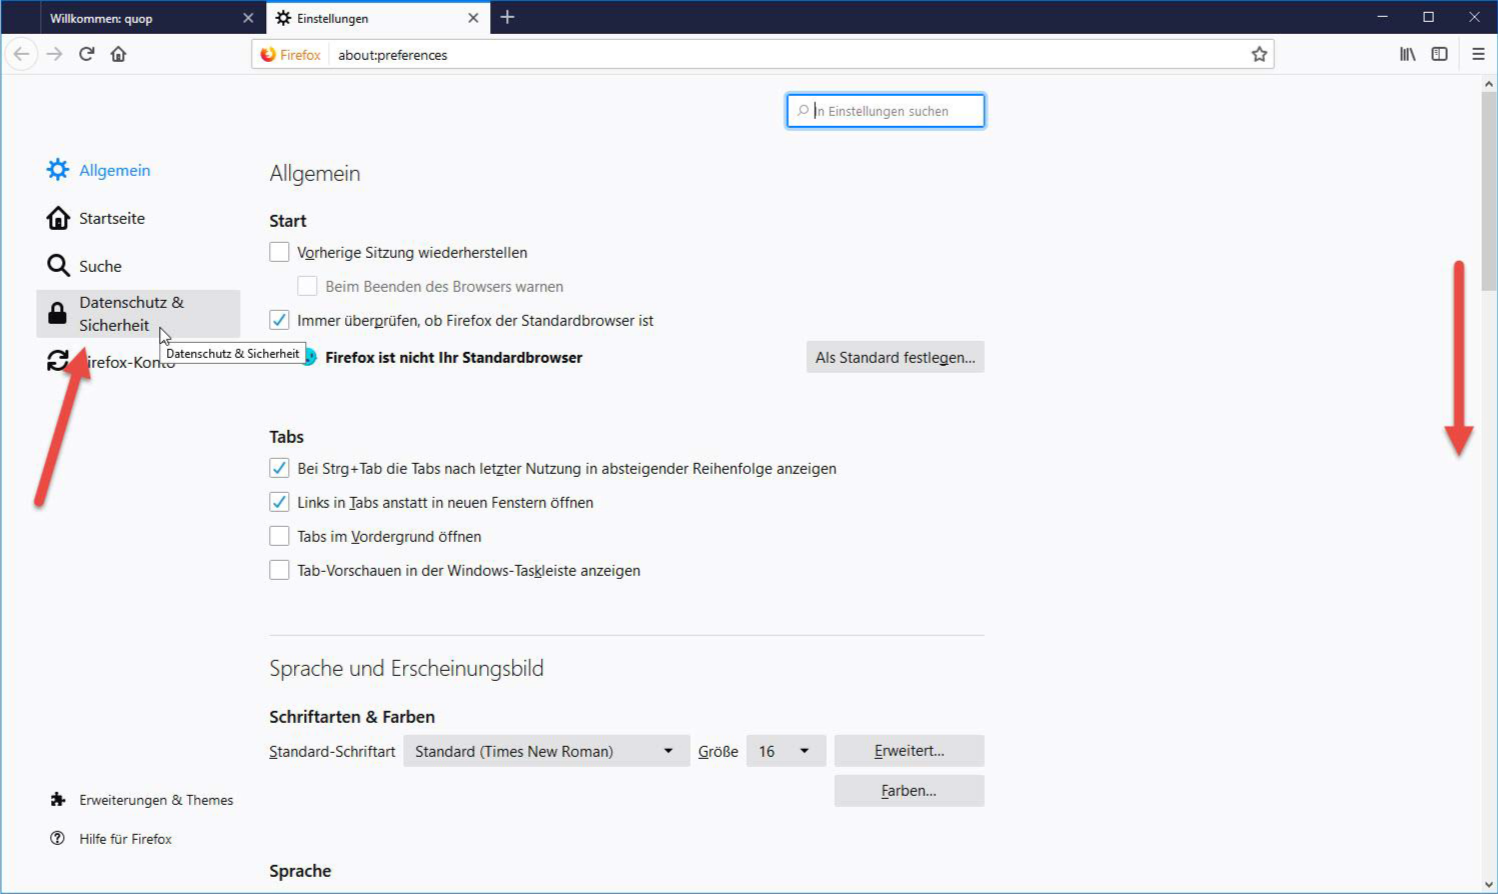Click the Erweitert... fonts button
This screenshot has height=894, width=1498.
(909, 751)
